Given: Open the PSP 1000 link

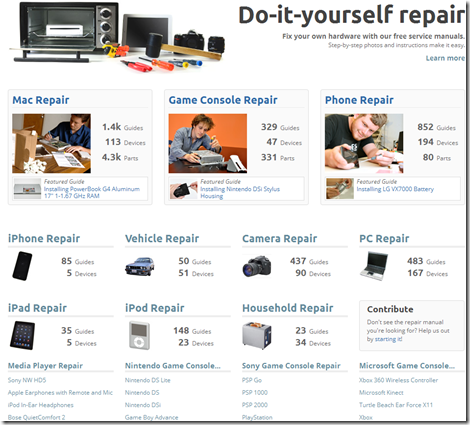Looking at the screenshot, I should [x=255, y=393].
